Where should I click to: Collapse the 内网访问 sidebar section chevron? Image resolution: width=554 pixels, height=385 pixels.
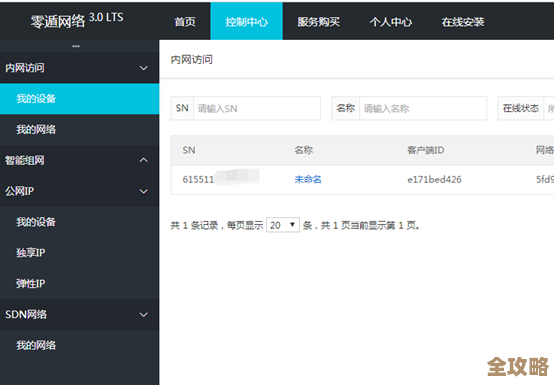143,68
